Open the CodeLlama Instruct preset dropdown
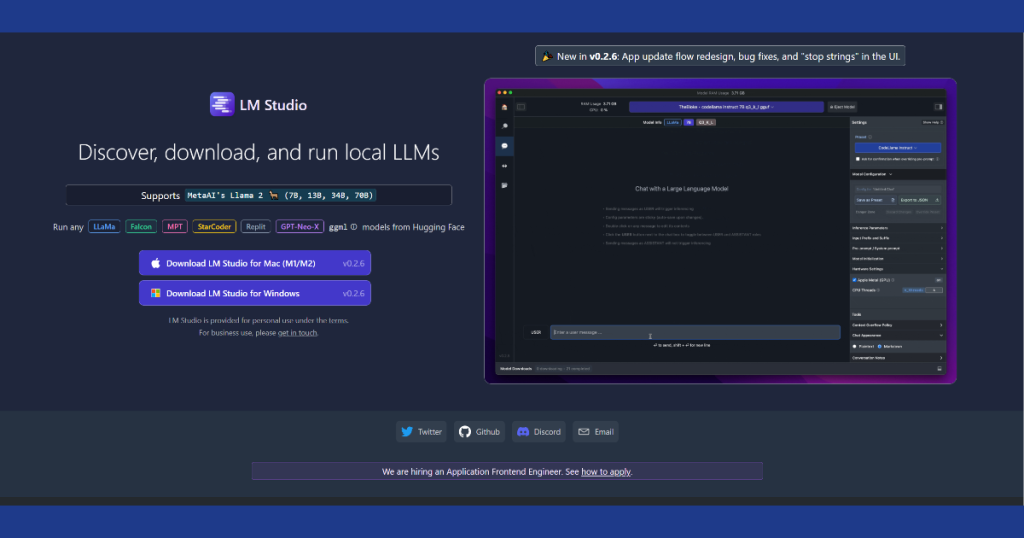 click(x=898, y=148)
